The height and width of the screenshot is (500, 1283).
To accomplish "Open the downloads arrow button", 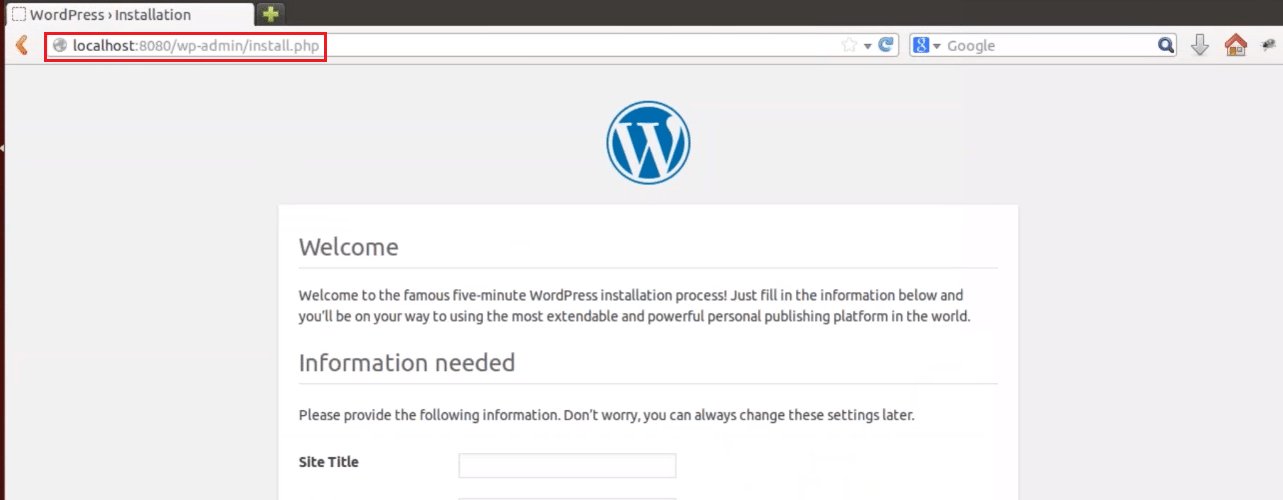I will click(x=1200, y=45).
